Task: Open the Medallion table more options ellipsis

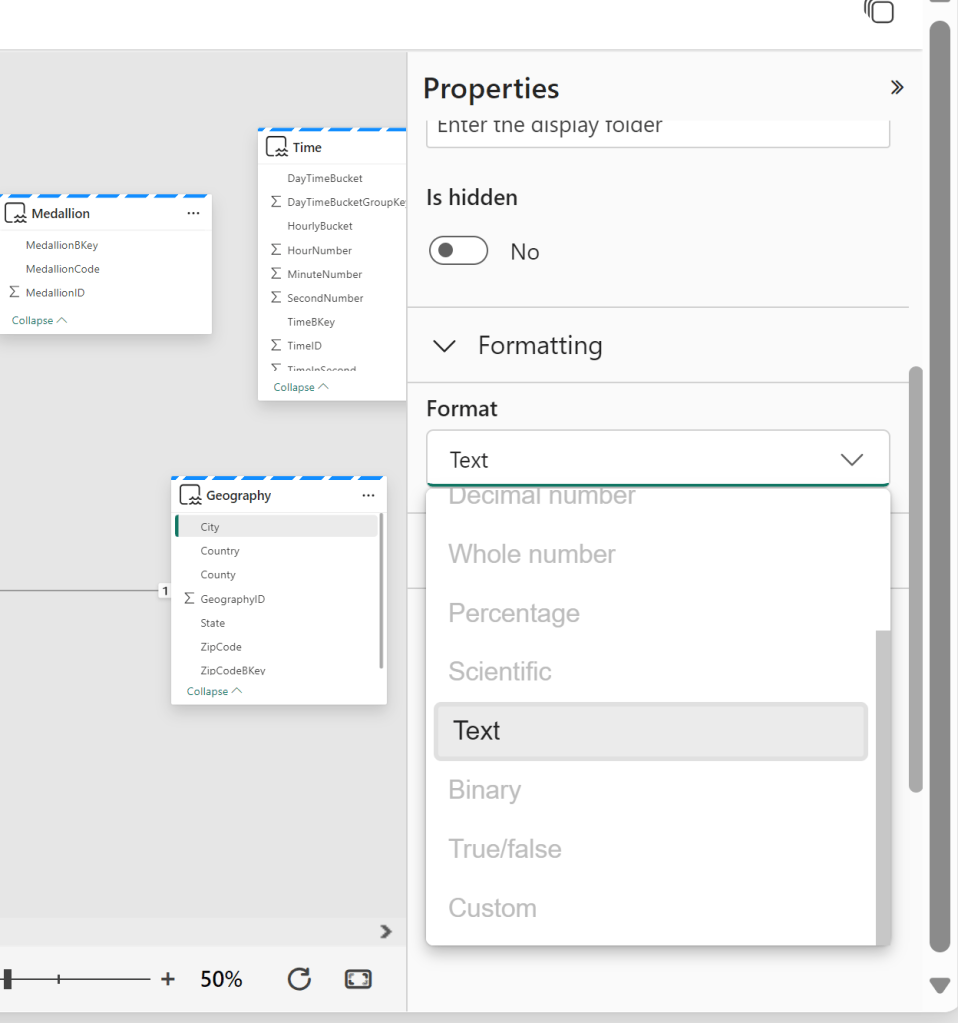Action: coord(193,214)
